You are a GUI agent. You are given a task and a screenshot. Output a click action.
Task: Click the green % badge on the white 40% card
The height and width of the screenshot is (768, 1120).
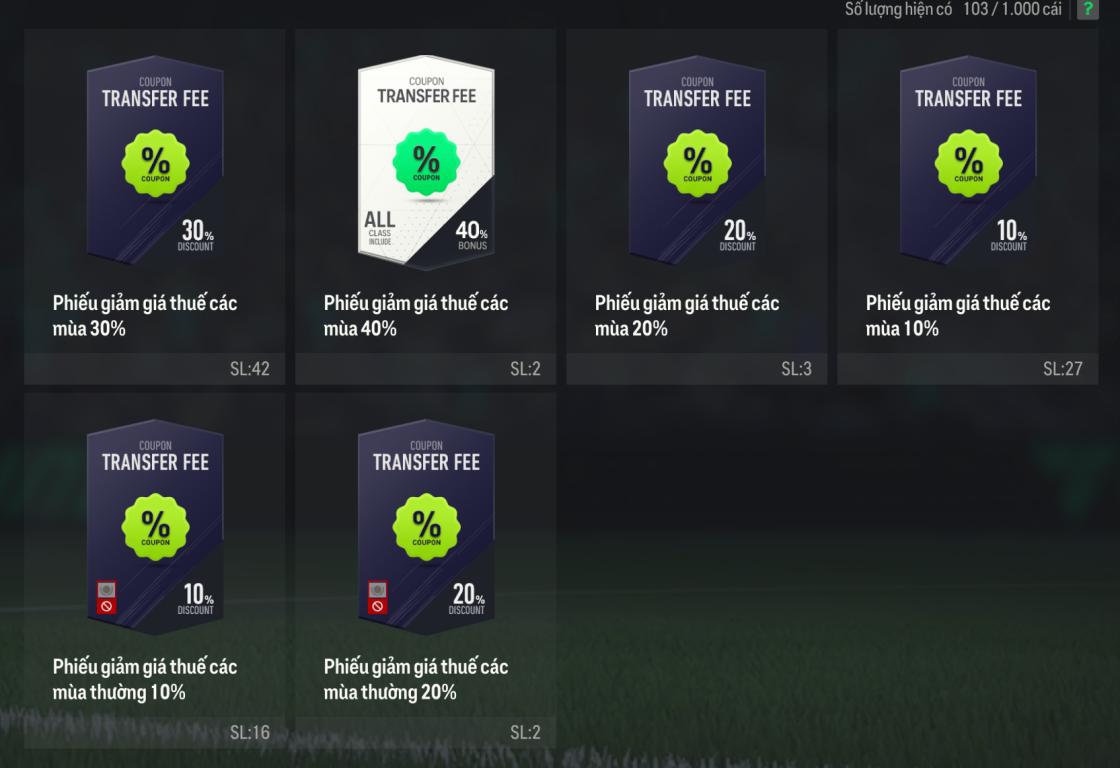point(426,162)
